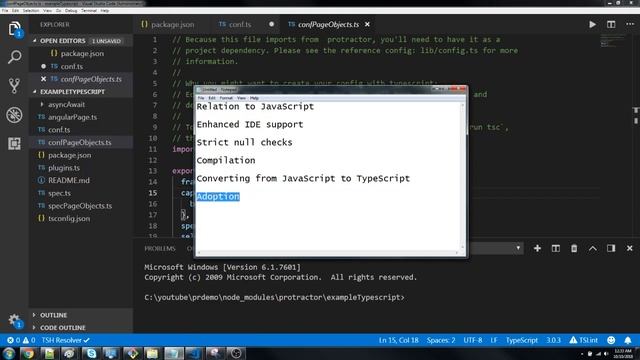This screenshot has height=360, width=640.
Task: Click the unsaved dot on the conf.ts tab
Action: click(271, 24)
